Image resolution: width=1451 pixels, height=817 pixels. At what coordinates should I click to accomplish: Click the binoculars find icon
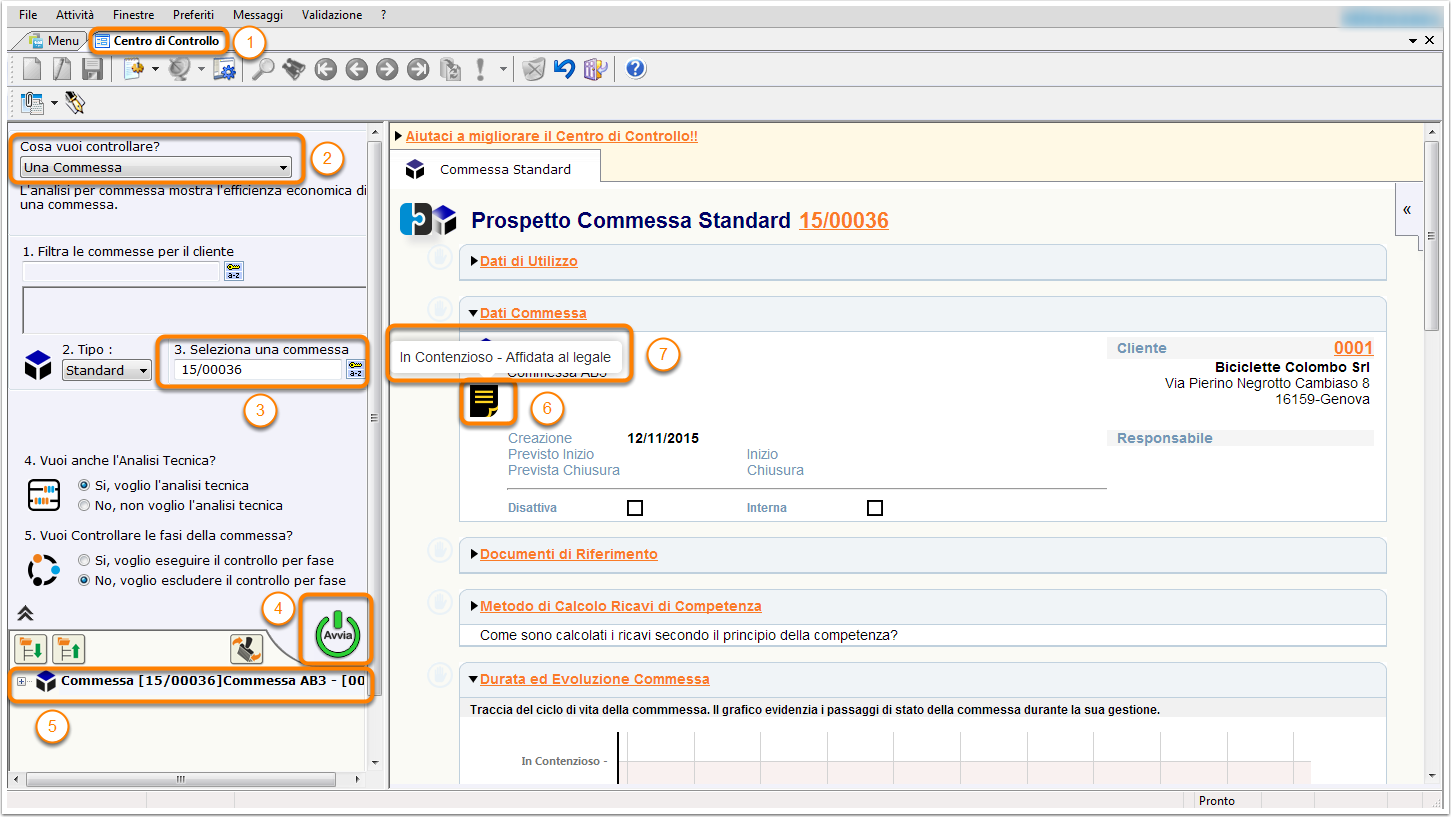(x=293, y=69)
